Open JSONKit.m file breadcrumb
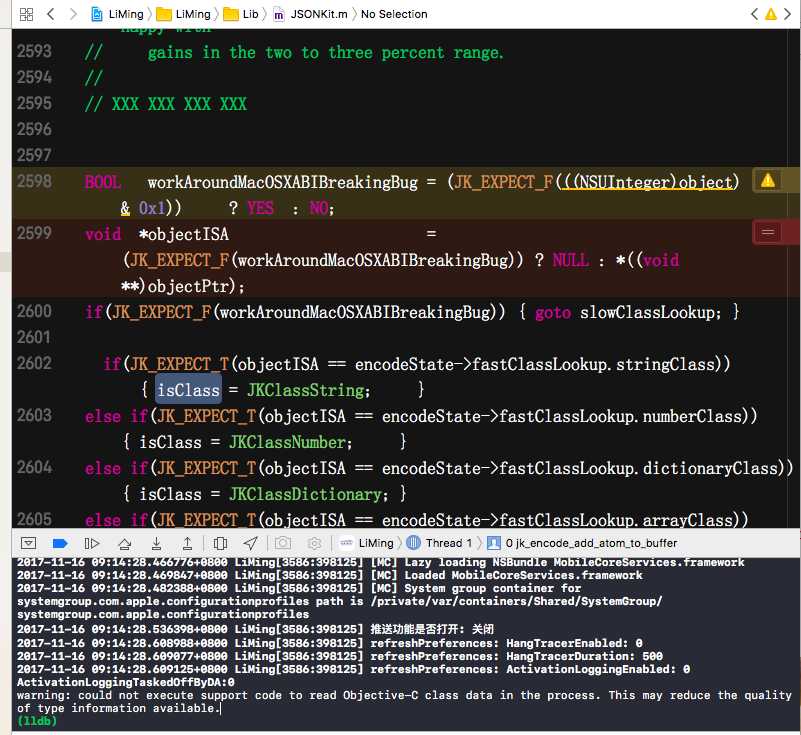This screenshot has width=801, height=735. pos(310,14)
